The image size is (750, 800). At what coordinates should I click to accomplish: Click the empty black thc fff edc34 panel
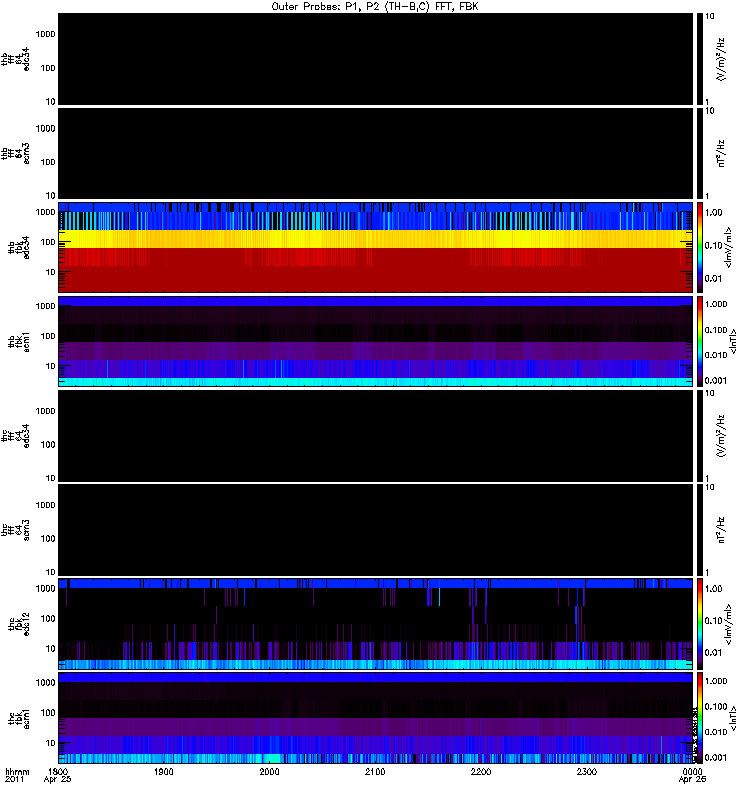375,436
